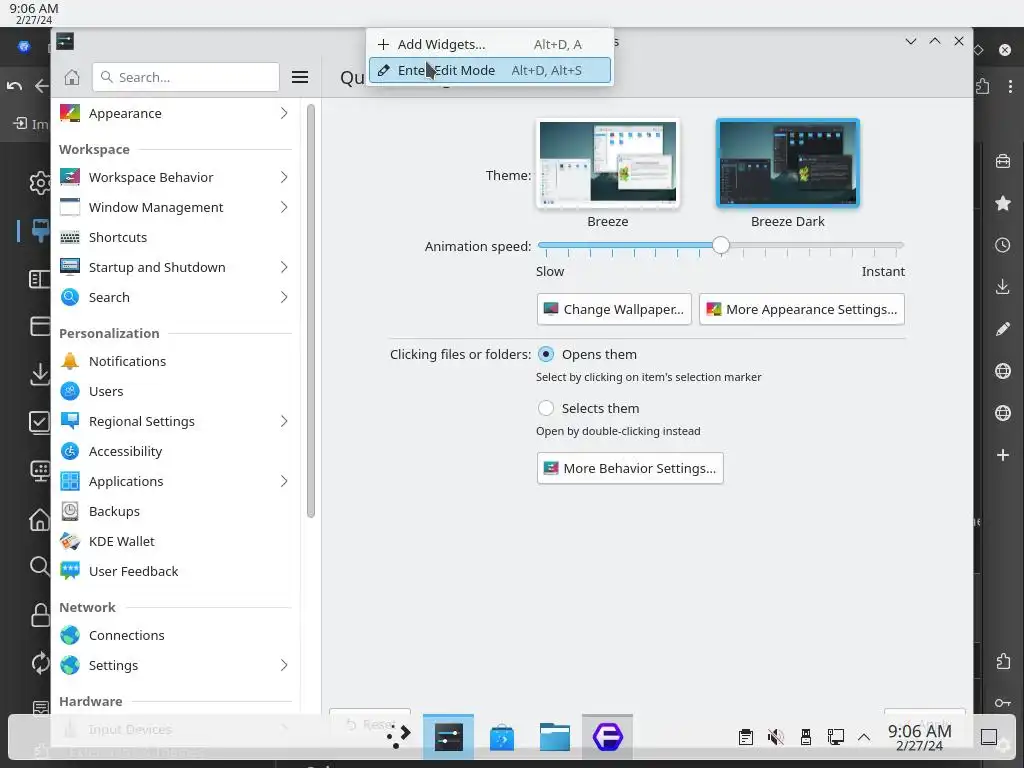The image size is (1024, 768).
Task: Open Shortcuts settings page
Action: pos(175,237)
